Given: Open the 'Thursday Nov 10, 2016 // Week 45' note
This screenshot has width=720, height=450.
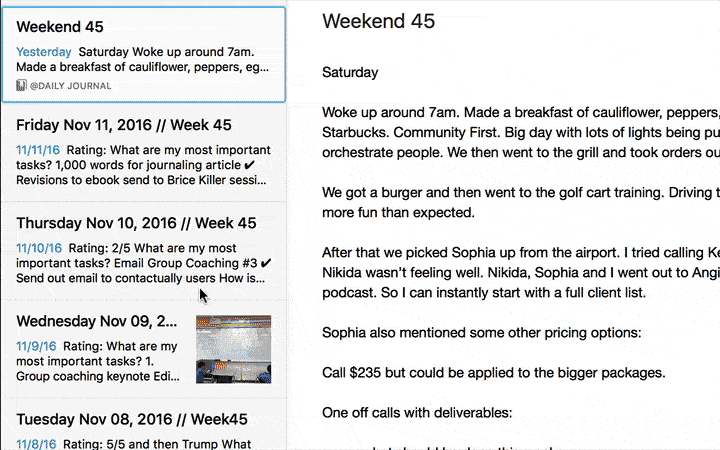Looking at the screenshot, I should click(136, 223).
